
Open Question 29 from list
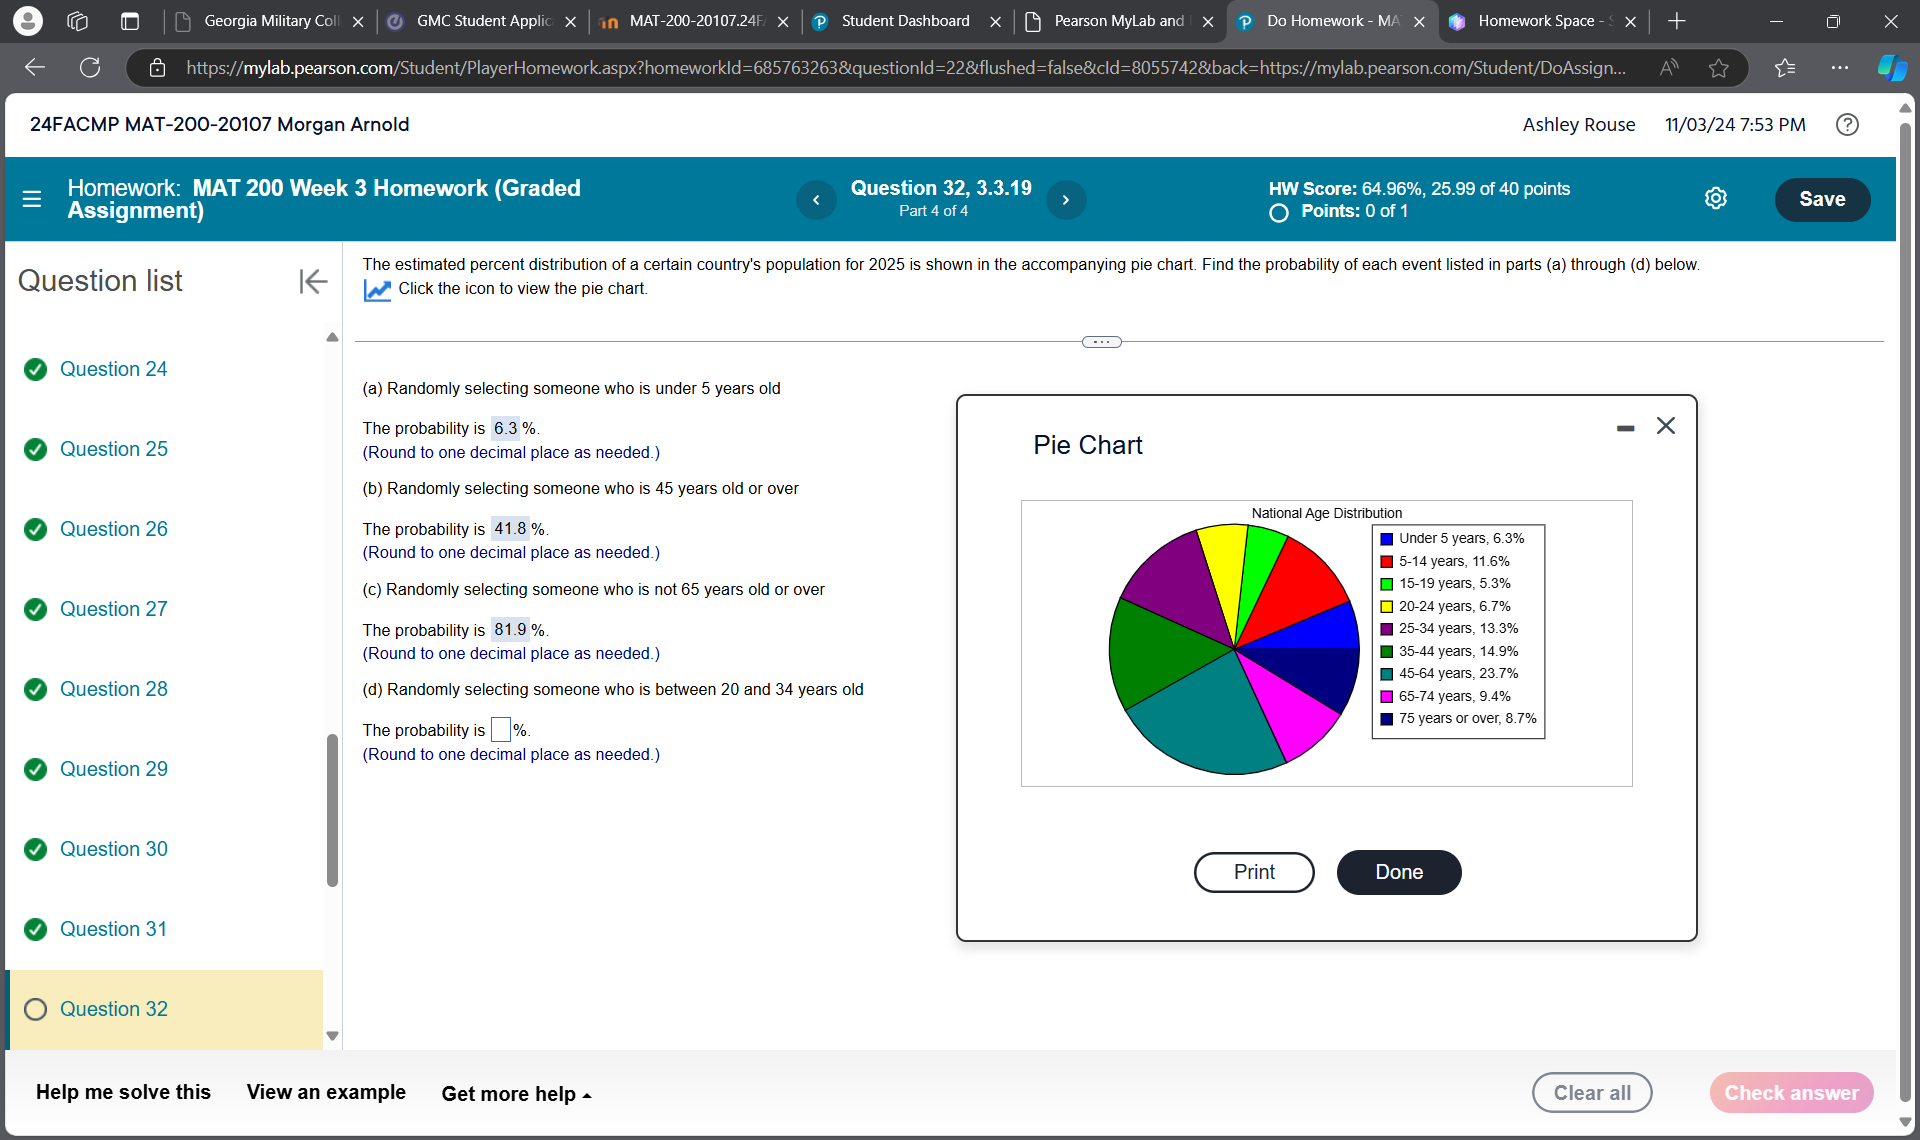(x=113, y=769)
